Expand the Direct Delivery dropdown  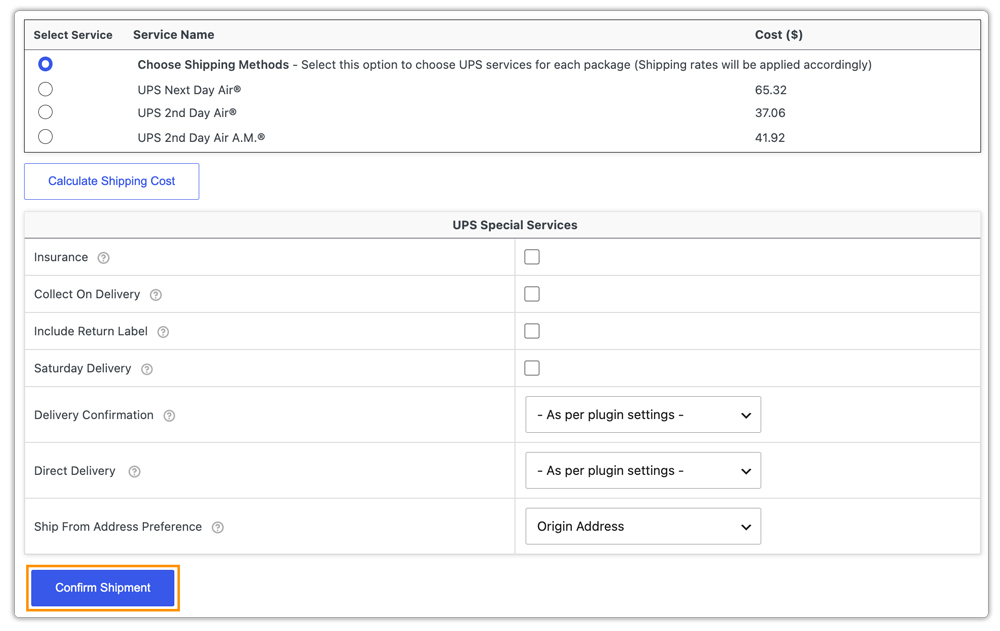pyautogui.click(x=643, y=471)
